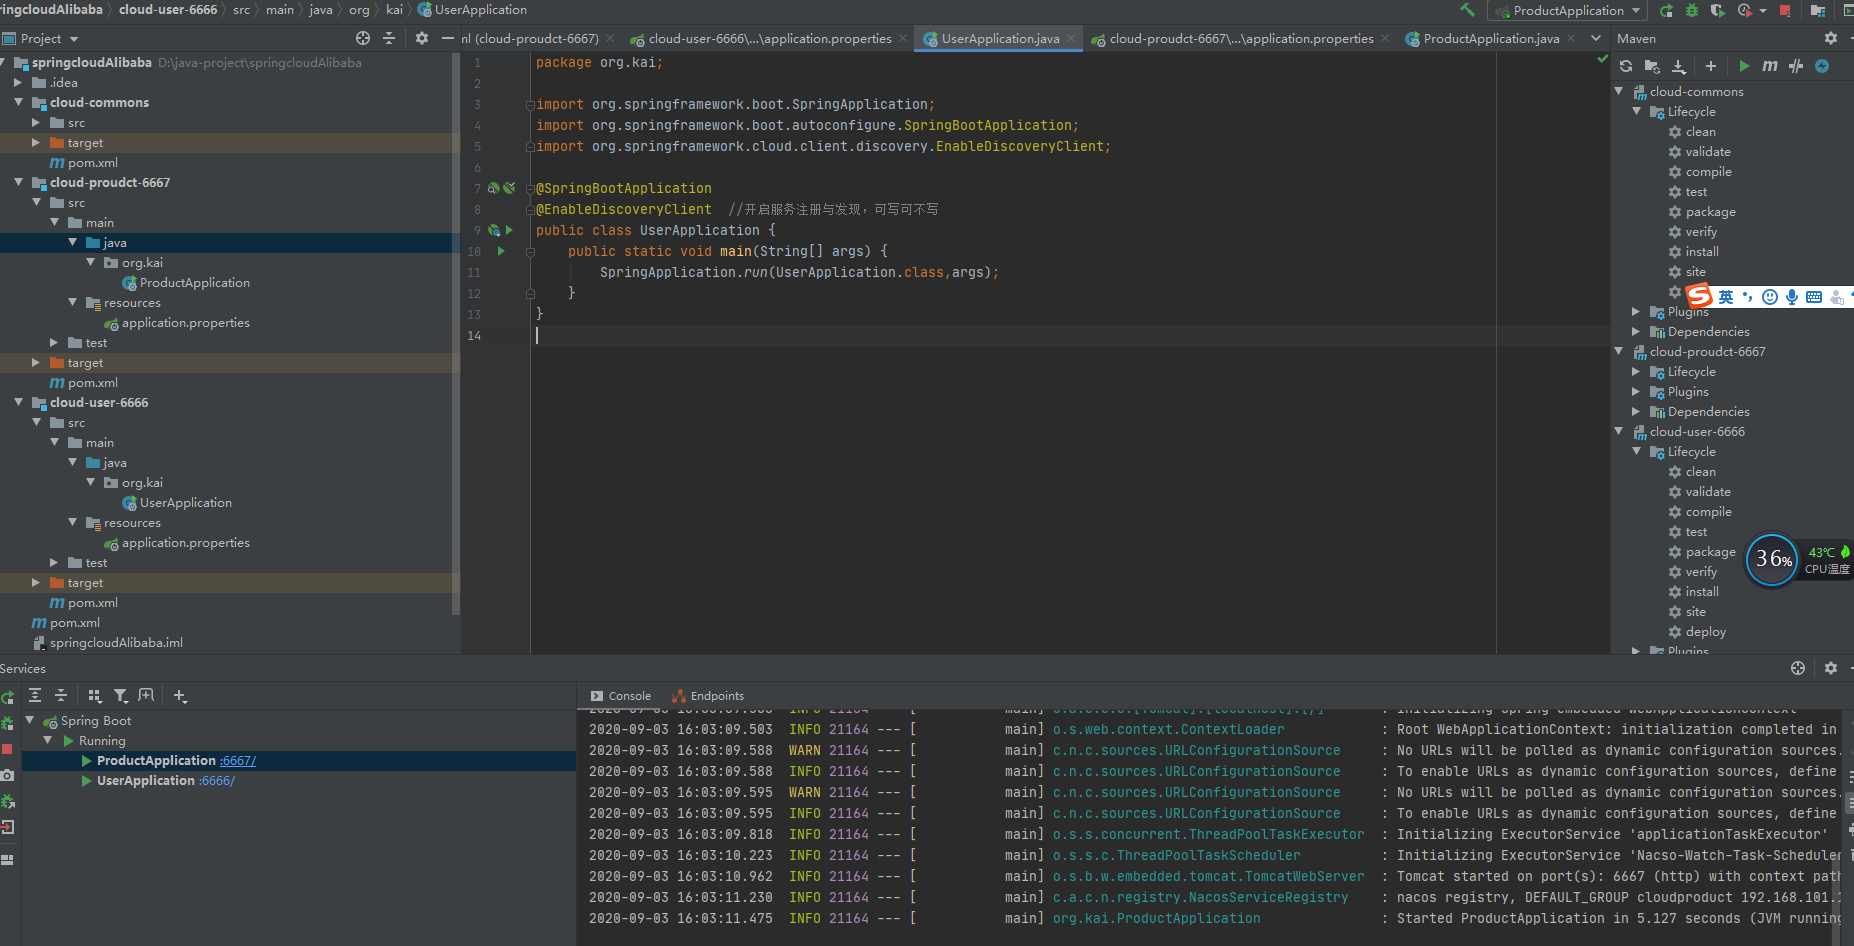Collapse Running node in Services tree
1854x946 pixels.
coord(48,740)
